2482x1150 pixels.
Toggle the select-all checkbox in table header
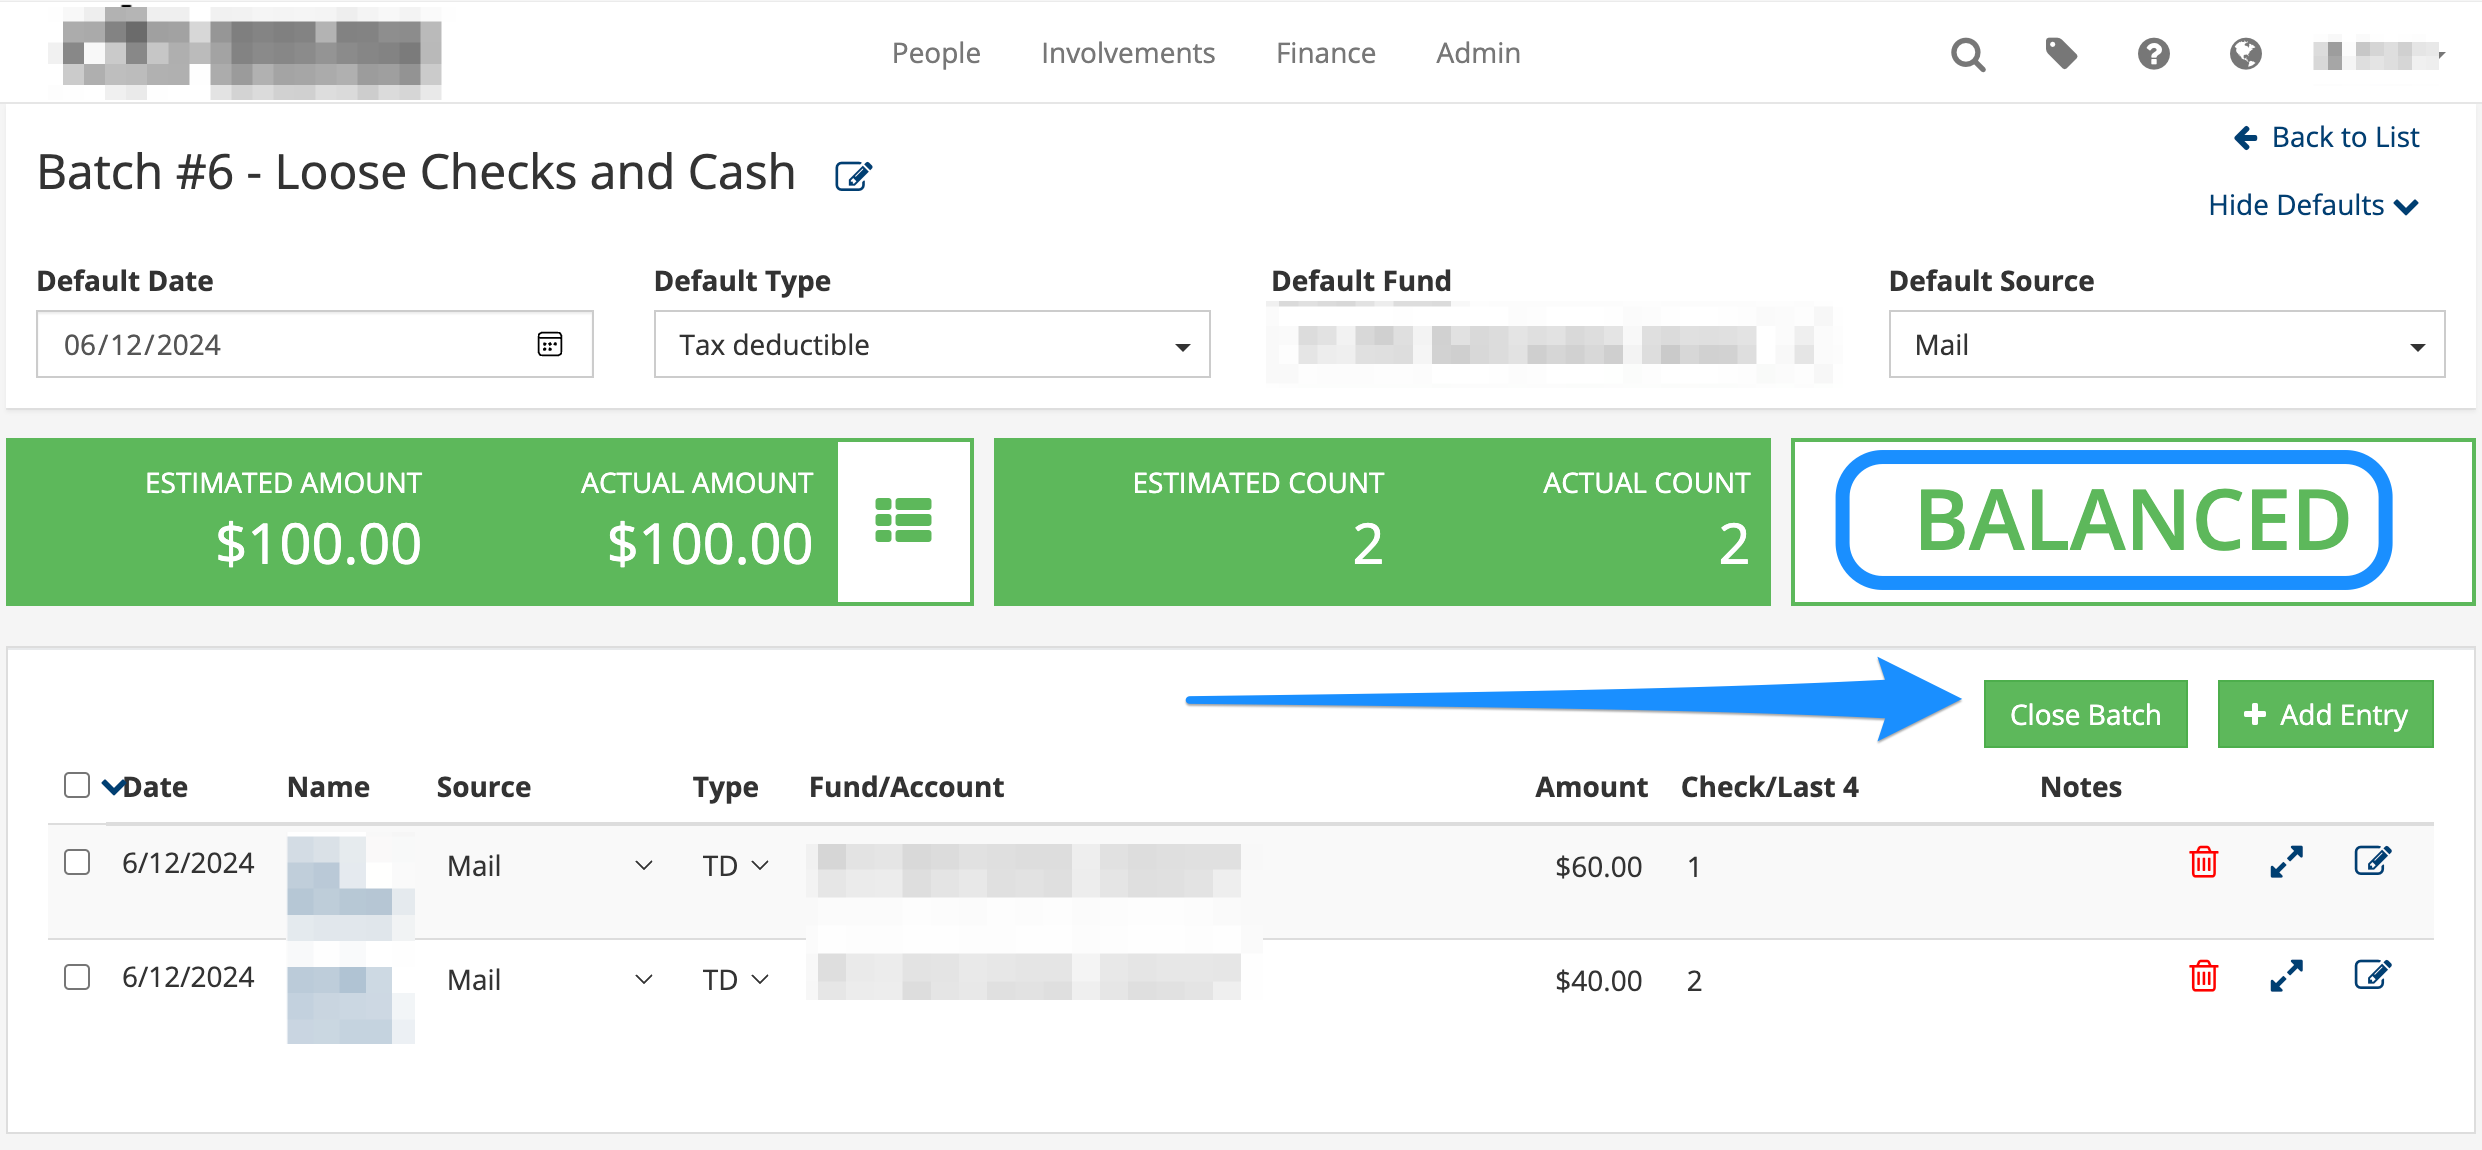(77, 785)
